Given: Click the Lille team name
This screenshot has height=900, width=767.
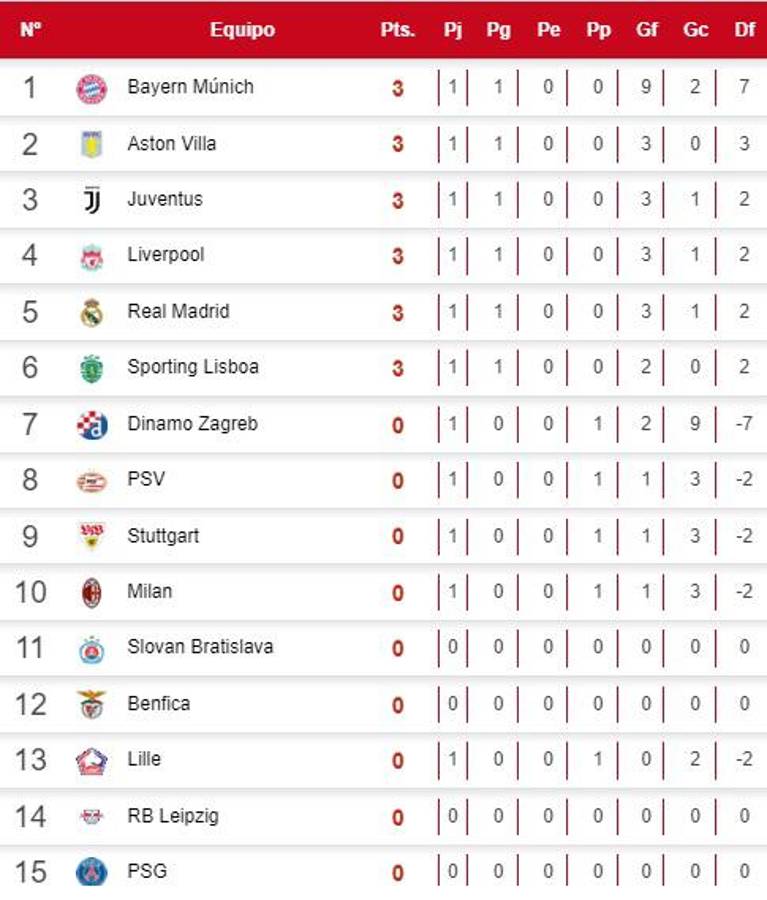Looking at the screenshot, I should point(144,759).
